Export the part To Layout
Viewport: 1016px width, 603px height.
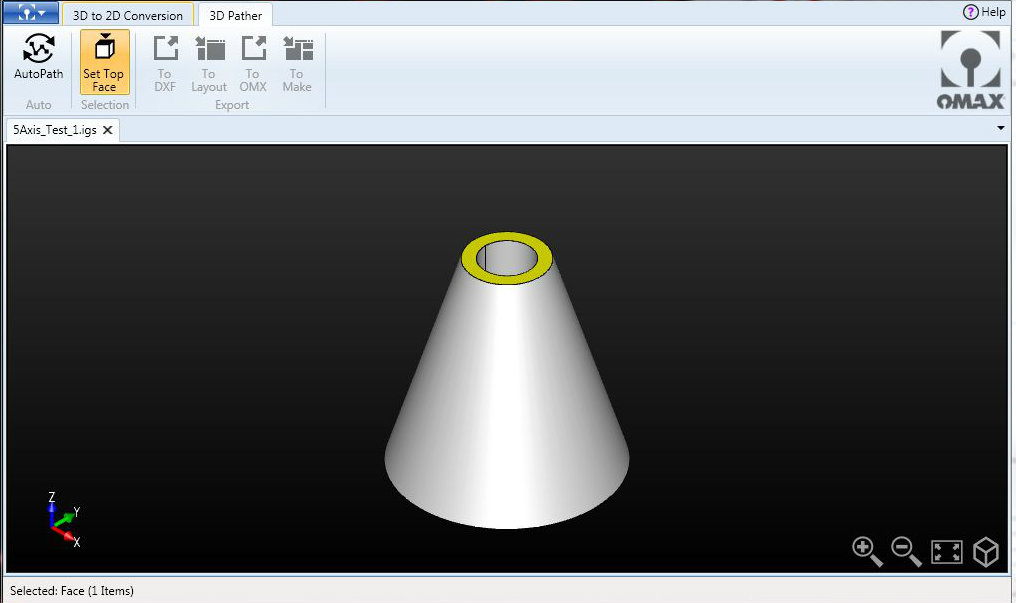209,63
